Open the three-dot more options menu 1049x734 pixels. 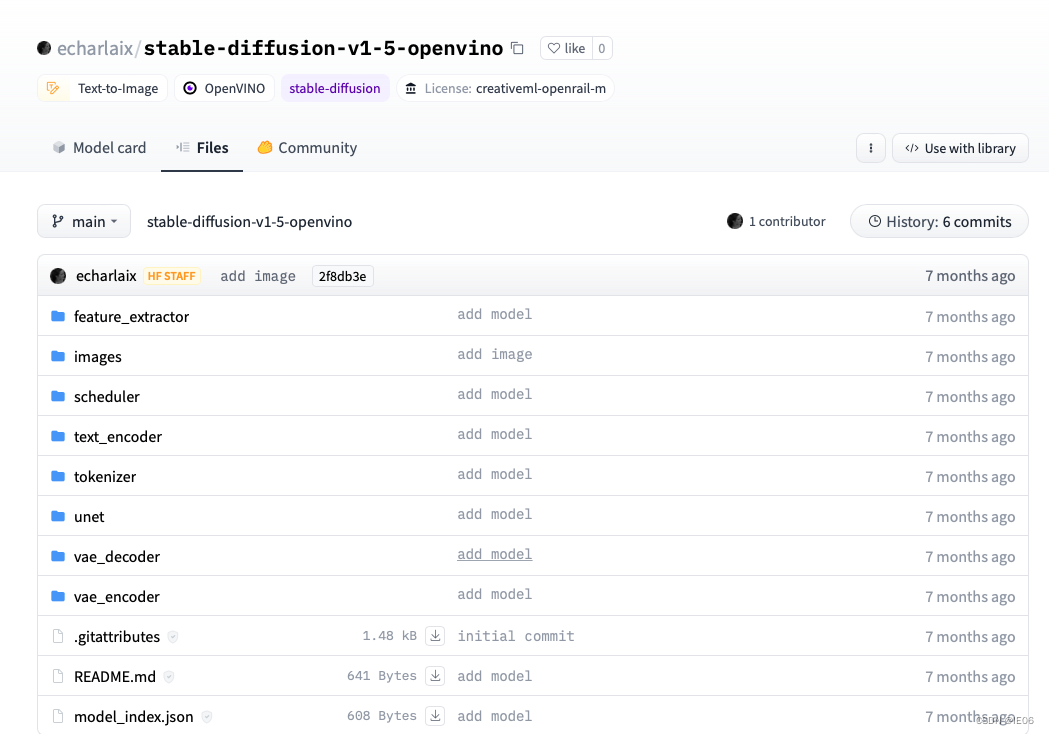[870, 148]
